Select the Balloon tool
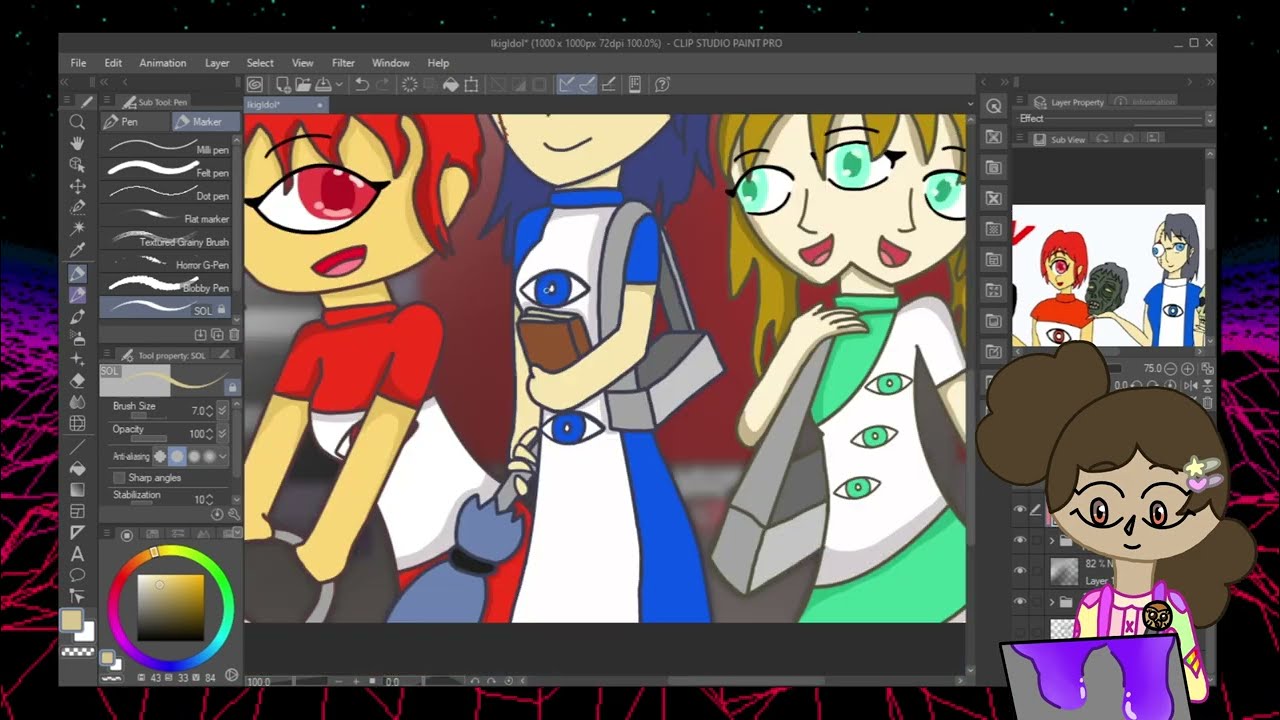1280x720 pixels. coord(77,575)
